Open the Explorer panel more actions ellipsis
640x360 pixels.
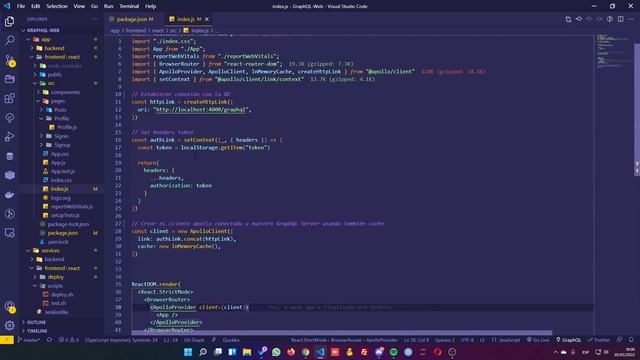click(95, 19)
